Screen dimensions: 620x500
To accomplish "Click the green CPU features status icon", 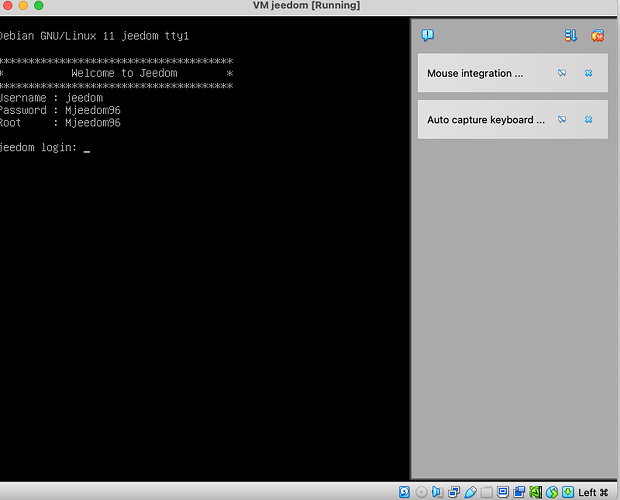I will [535, 492].
